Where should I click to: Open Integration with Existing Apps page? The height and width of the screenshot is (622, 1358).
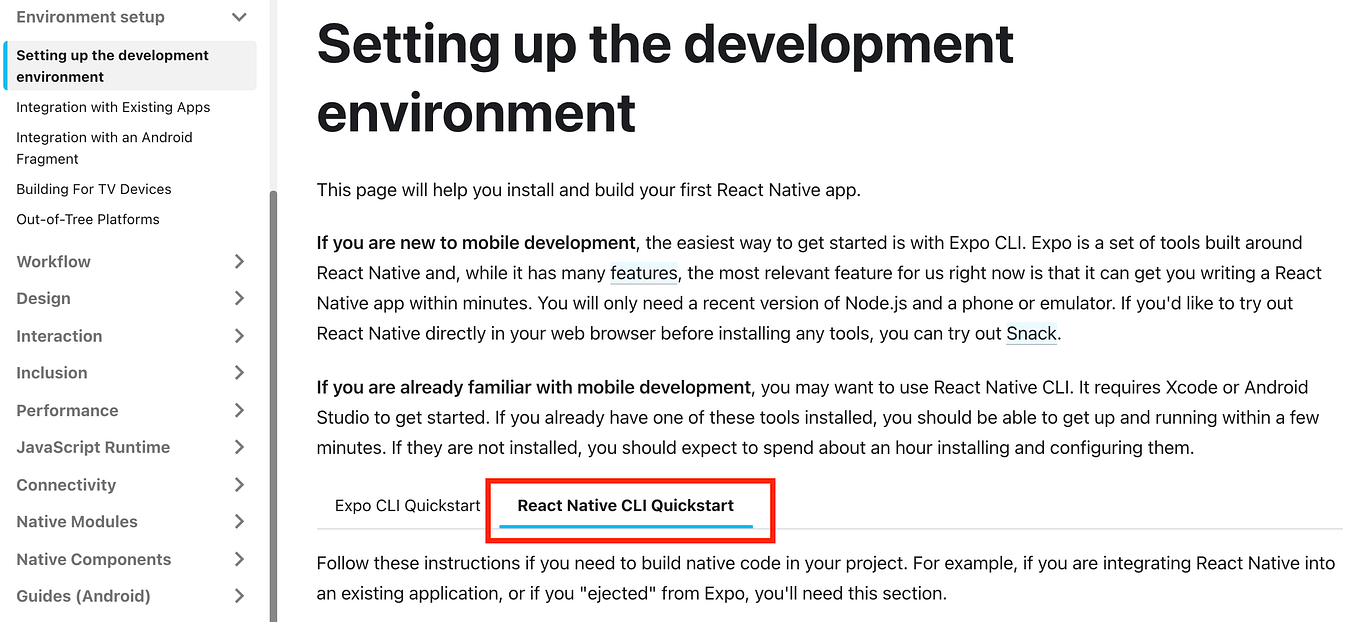click(x=113, y=107)
